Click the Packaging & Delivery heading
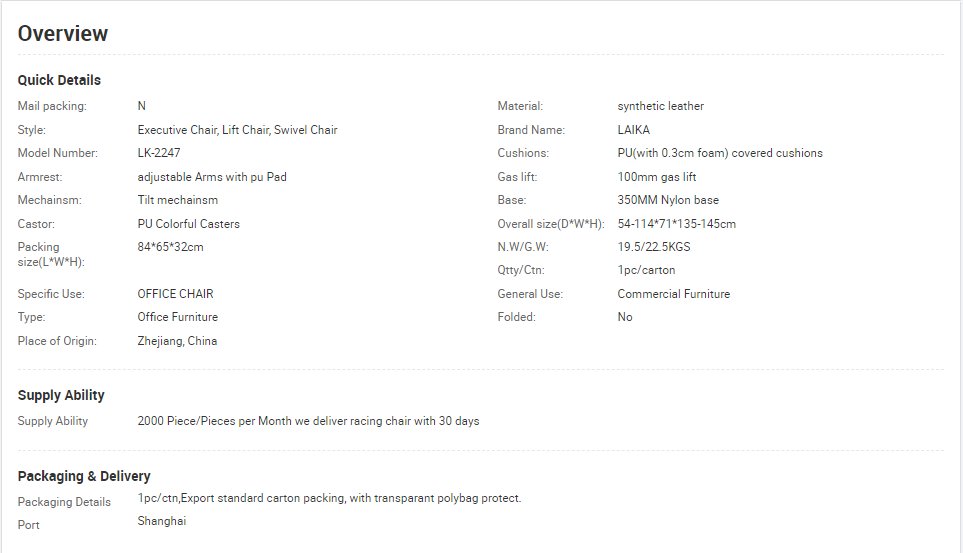 tap(84, 476)
